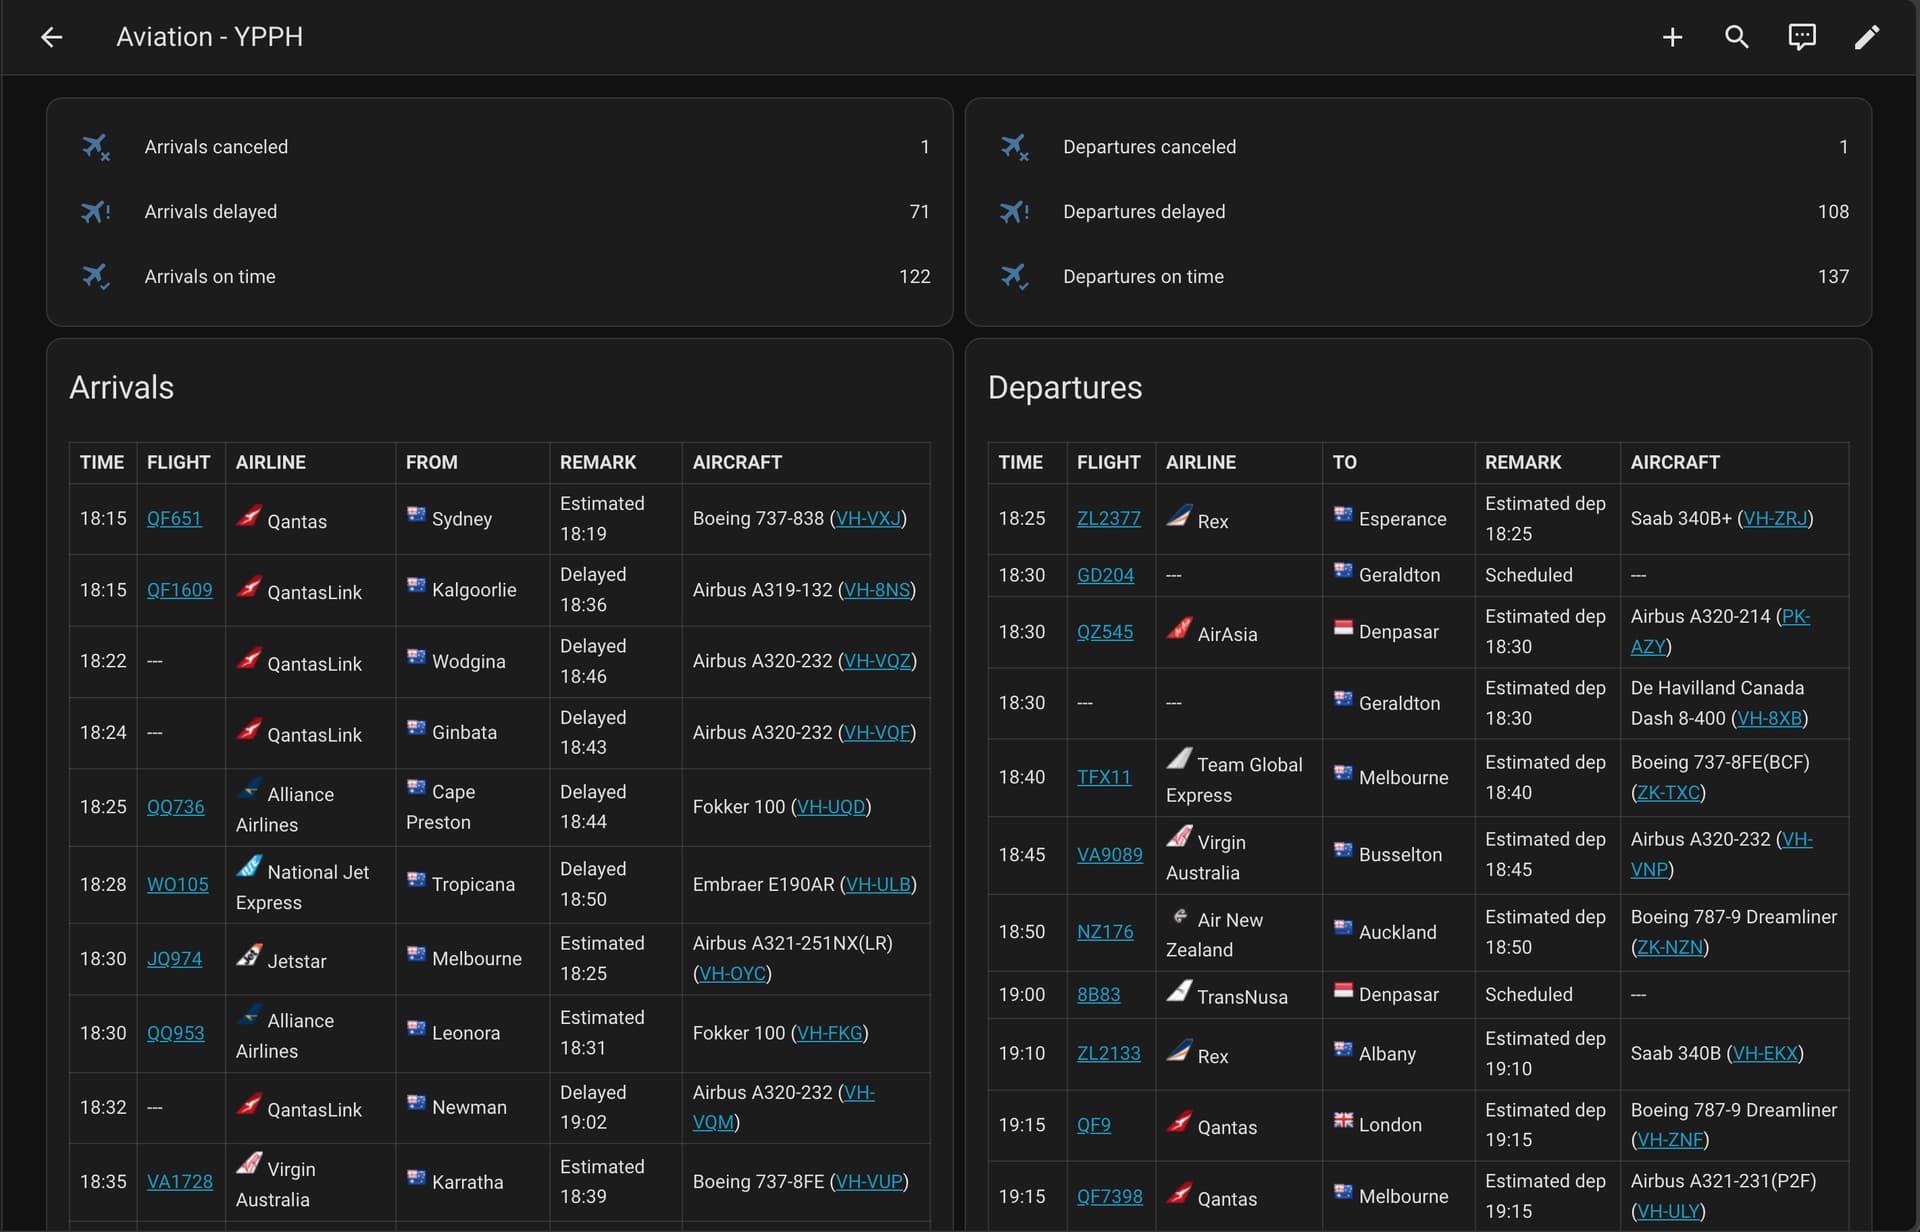Click aircraft link VH-UQD Fokker 100
This screenshot has width=1920, height=1232.
click(830, 807)
